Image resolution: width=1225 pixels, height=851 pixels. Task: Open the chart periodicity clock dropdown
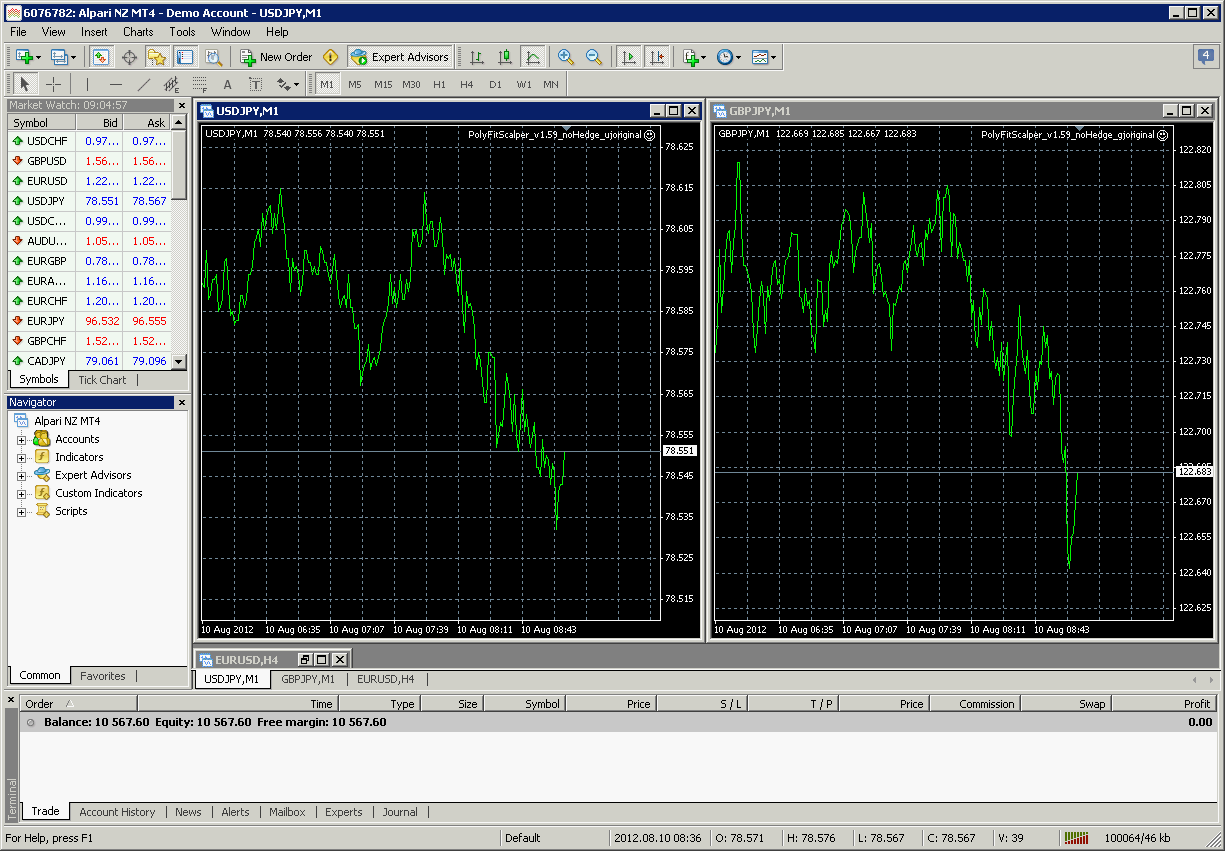(729, 57)
